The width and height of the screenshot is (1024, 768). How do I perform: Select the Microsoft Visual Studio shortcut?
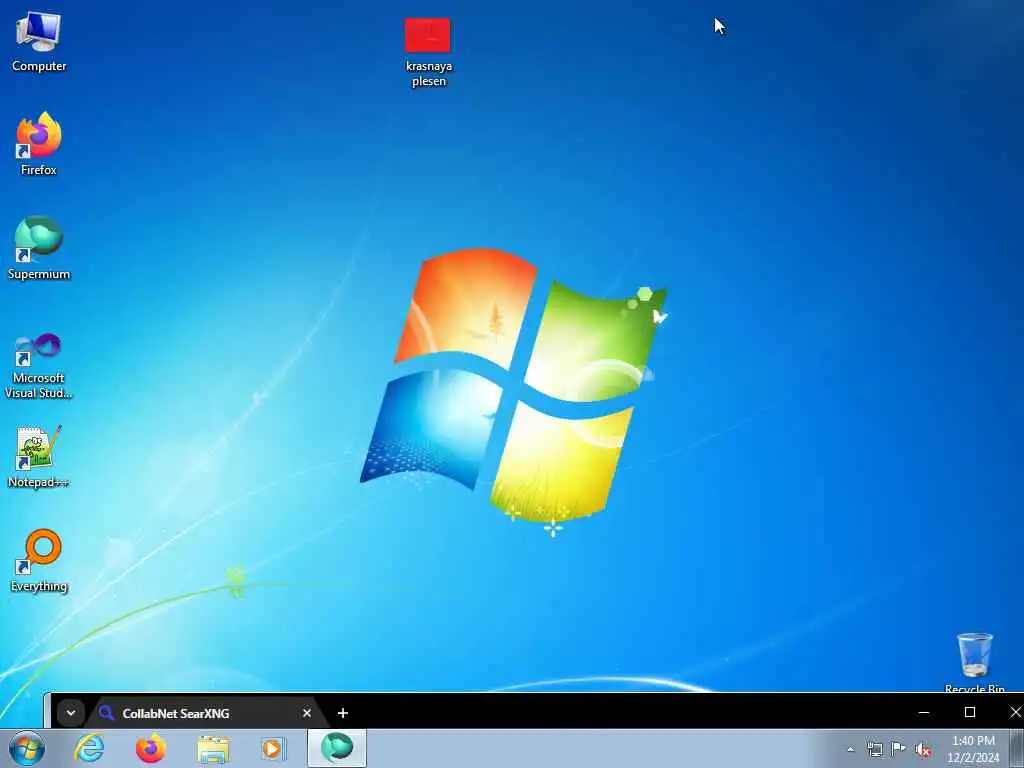(x=39, y=366)
